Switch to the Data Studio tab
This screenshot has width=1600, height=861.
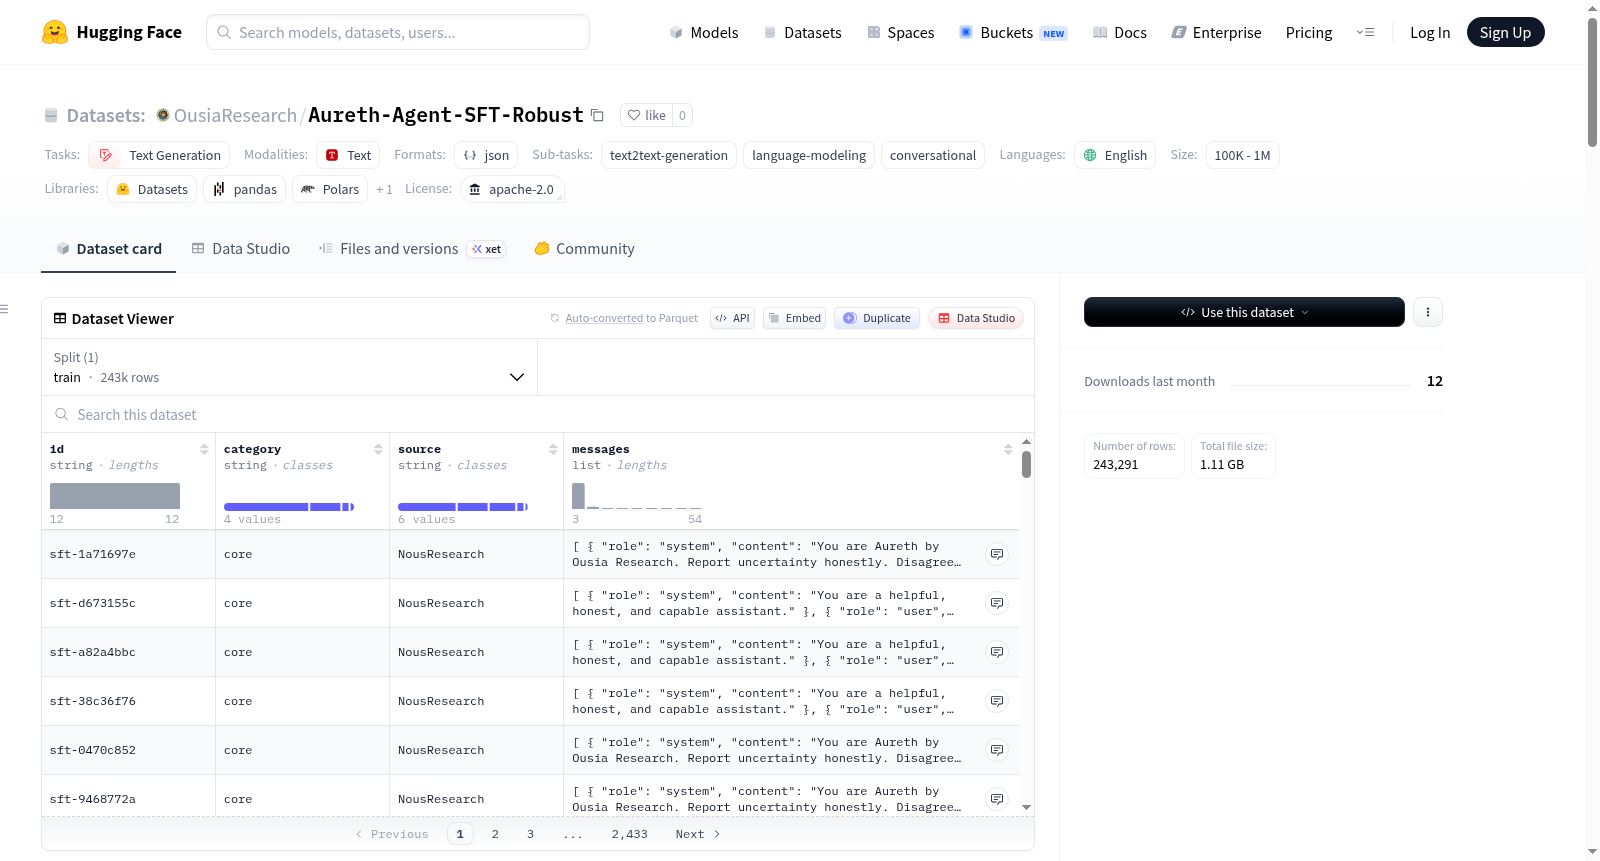click(x=241, y=249)
